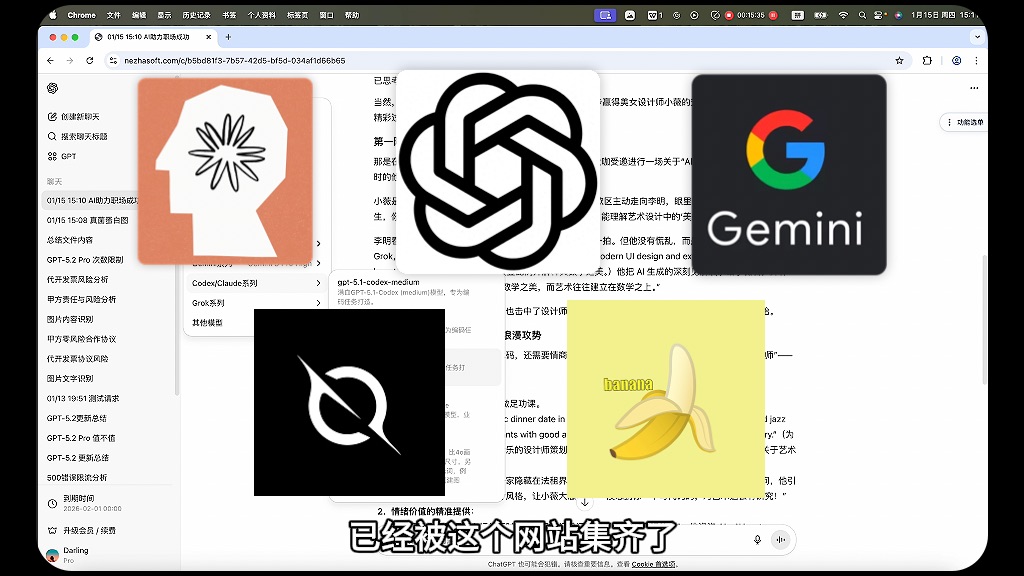Click the clock icon beside 到期时间
The width and height of the screenshot is (1024, 576).
tap(52, 504)
